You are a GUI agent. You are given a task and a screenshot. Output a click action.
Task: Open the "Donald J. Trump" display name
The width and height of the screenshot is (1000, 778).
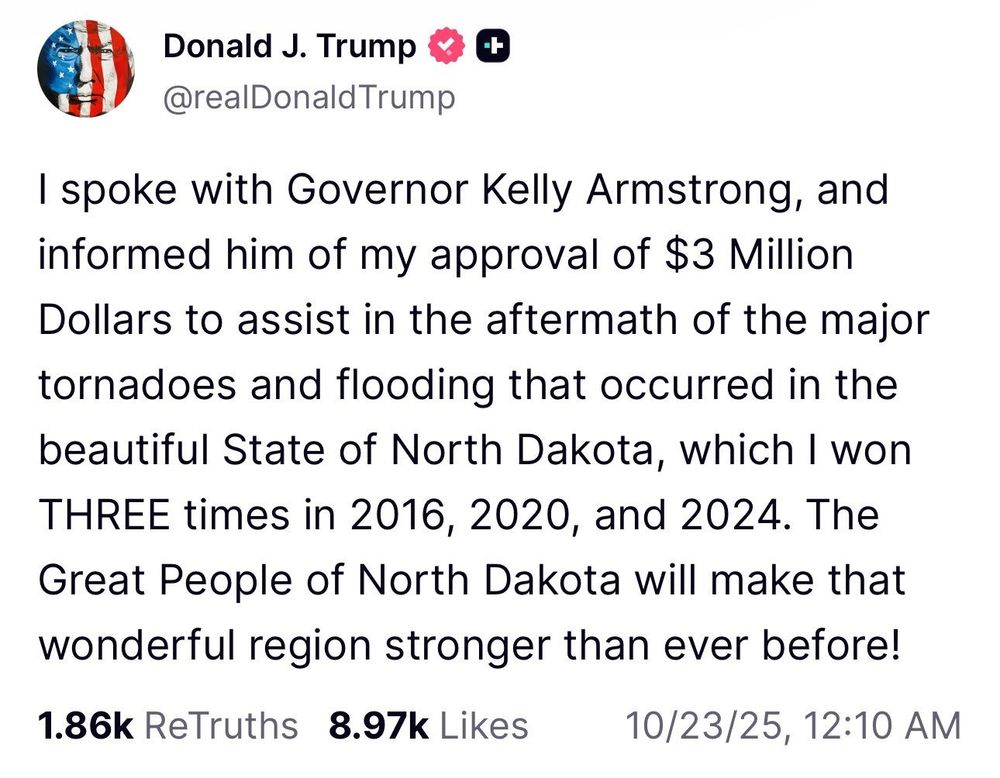click(289, 45)
